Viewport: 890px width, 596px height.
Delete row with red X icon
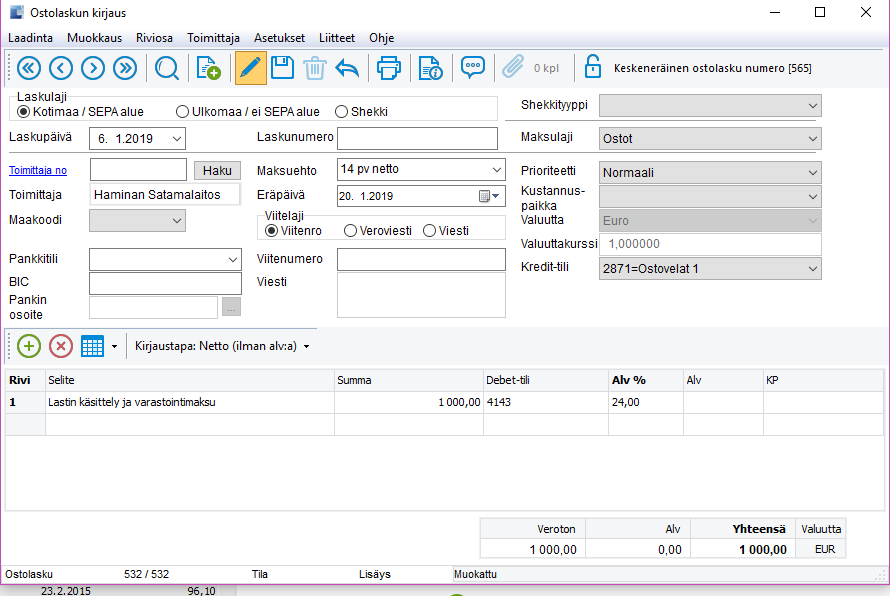61,346
